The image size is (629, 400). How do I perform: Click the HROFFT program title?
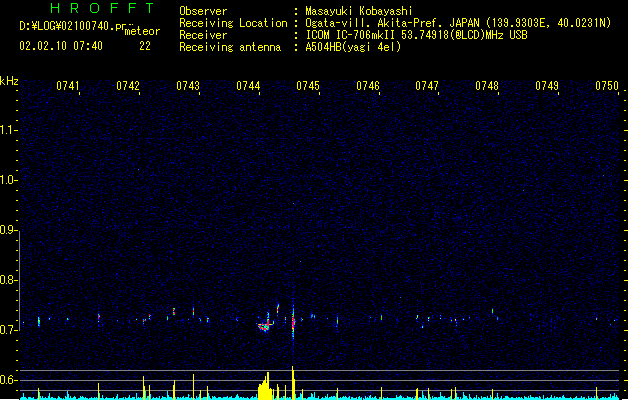pos(102,8)
